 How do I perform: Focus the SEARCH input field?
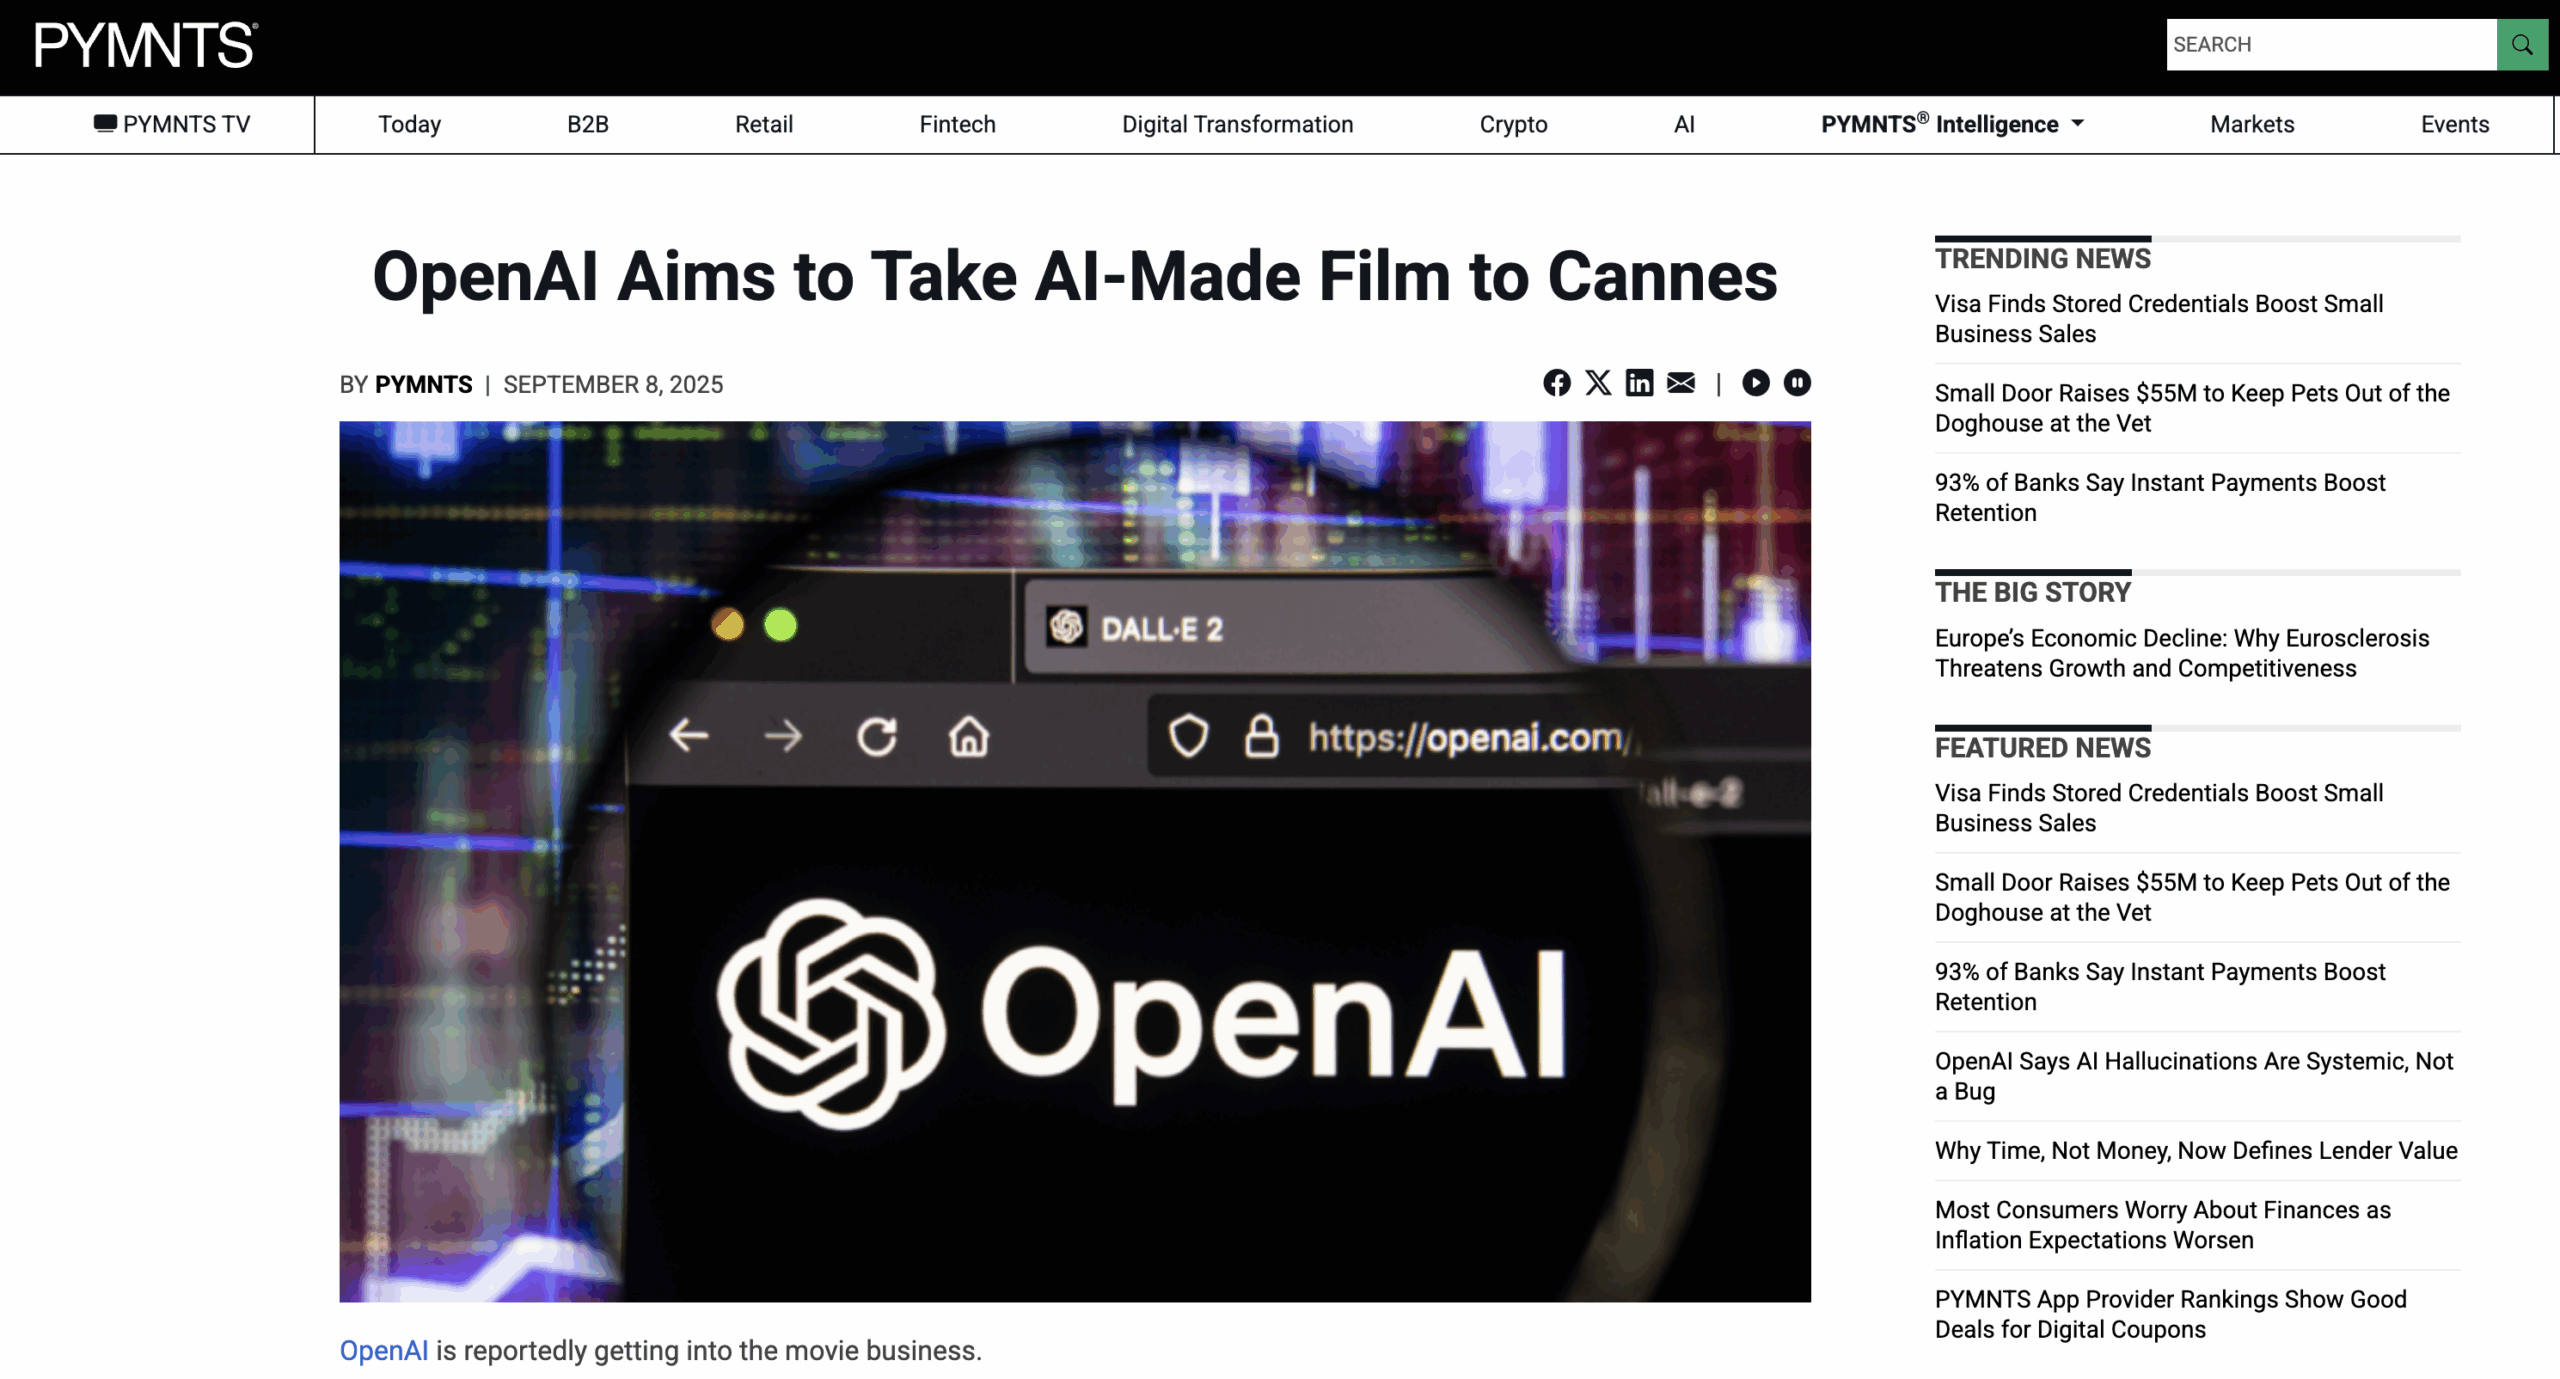tap(2331, 45)
